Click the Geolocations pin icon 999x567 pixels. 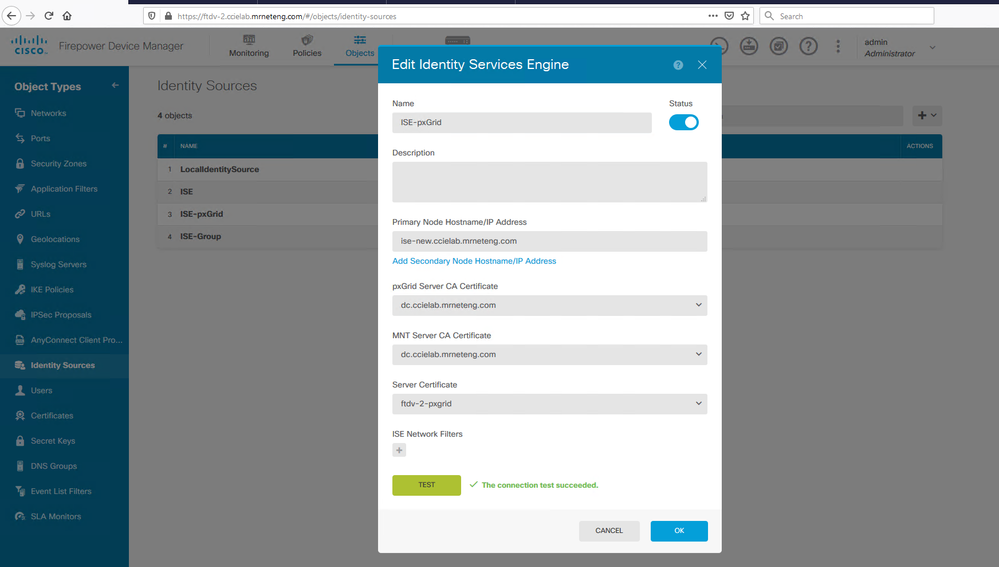(x=20, y=240)
